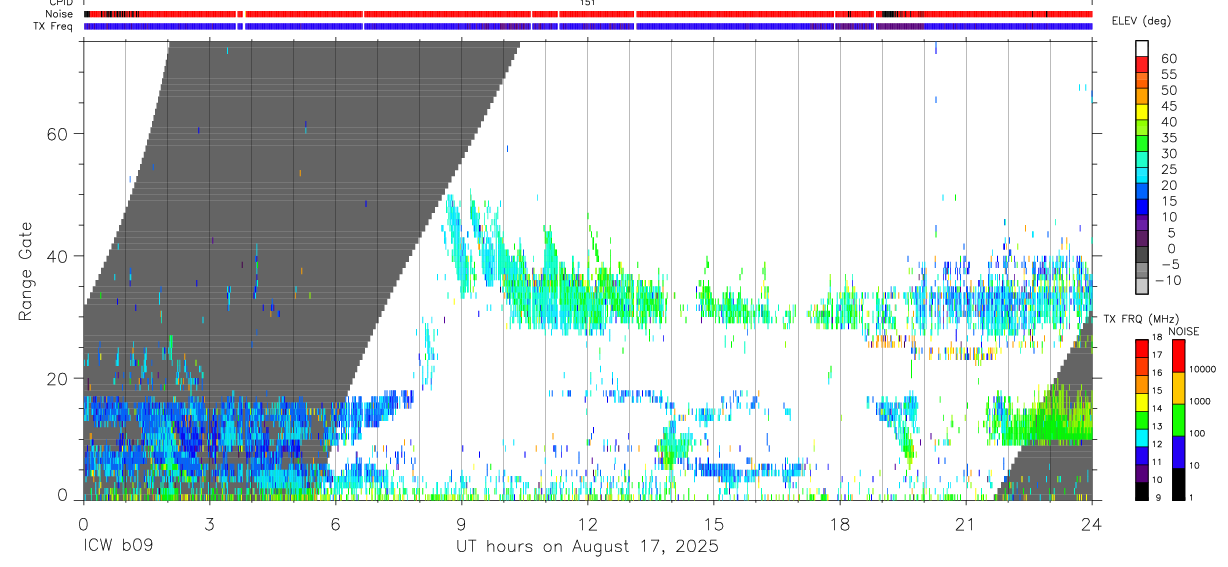Click the yellow 14 MHz TX FRQ block
This screenshot has width=1228, height=567.
pos(1141,402)
